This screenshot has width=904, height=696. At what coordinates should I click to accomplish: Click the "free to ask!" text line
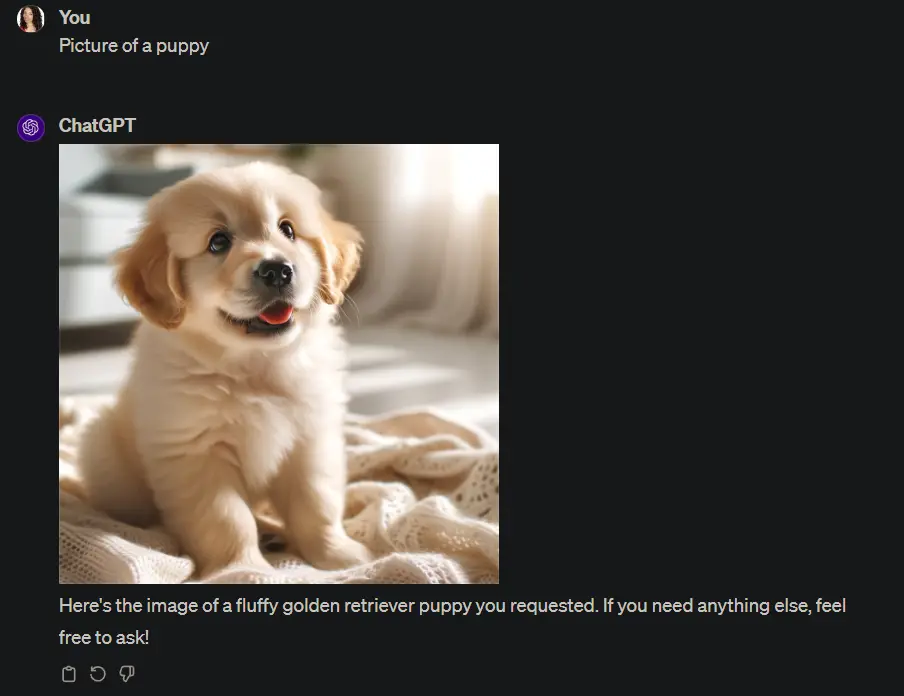104,637
